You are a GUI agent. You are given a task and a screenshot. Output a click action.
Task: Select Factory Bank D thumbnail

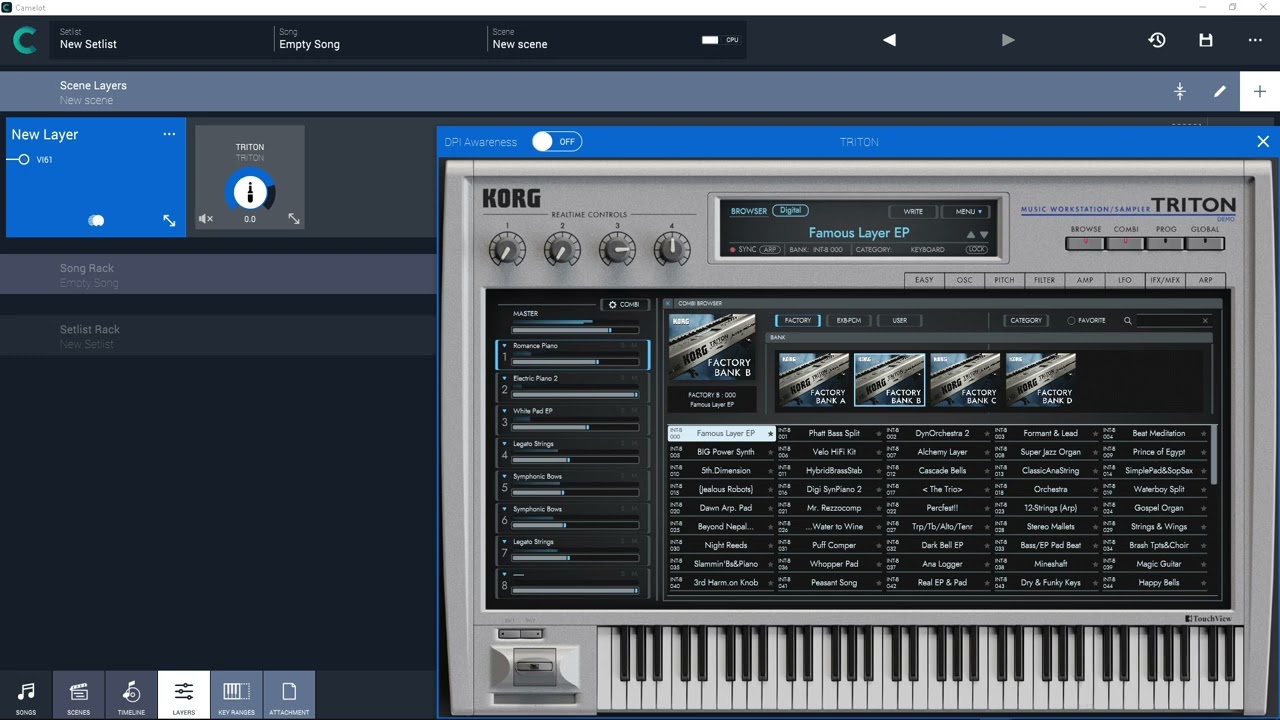[x=1041, y=379]
